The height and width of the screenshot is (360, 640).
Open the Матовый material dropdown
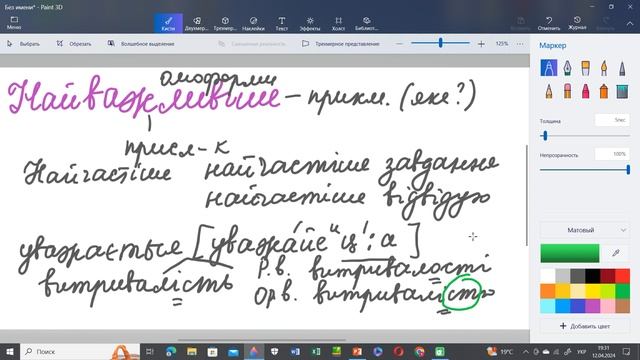[x=584, y=230]
